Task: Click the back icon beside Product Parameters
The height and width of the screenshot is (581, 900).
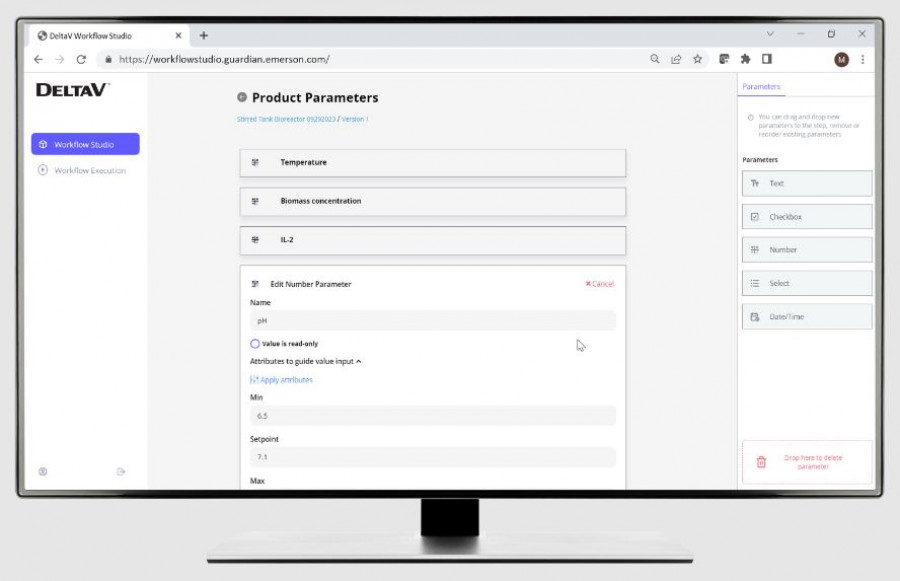Action: click(x=242, y=97)
